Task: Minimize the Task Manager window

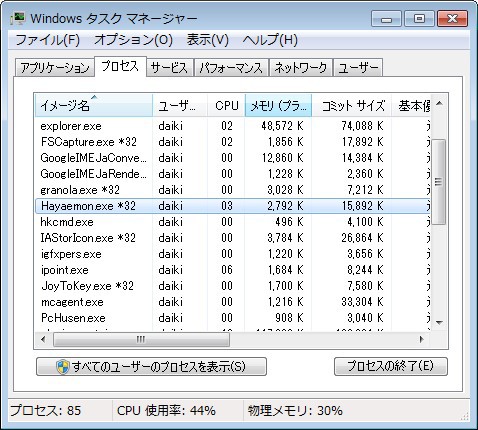Action: coord(387,18)
